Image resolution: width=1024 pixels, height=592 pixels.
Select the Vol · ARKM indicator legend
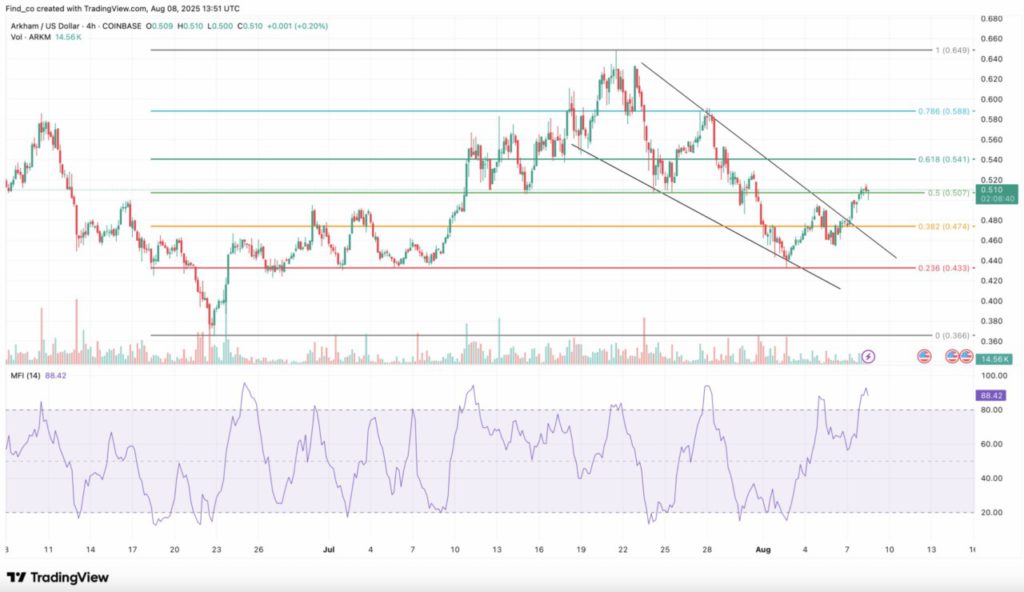click(x=32, y=37)
